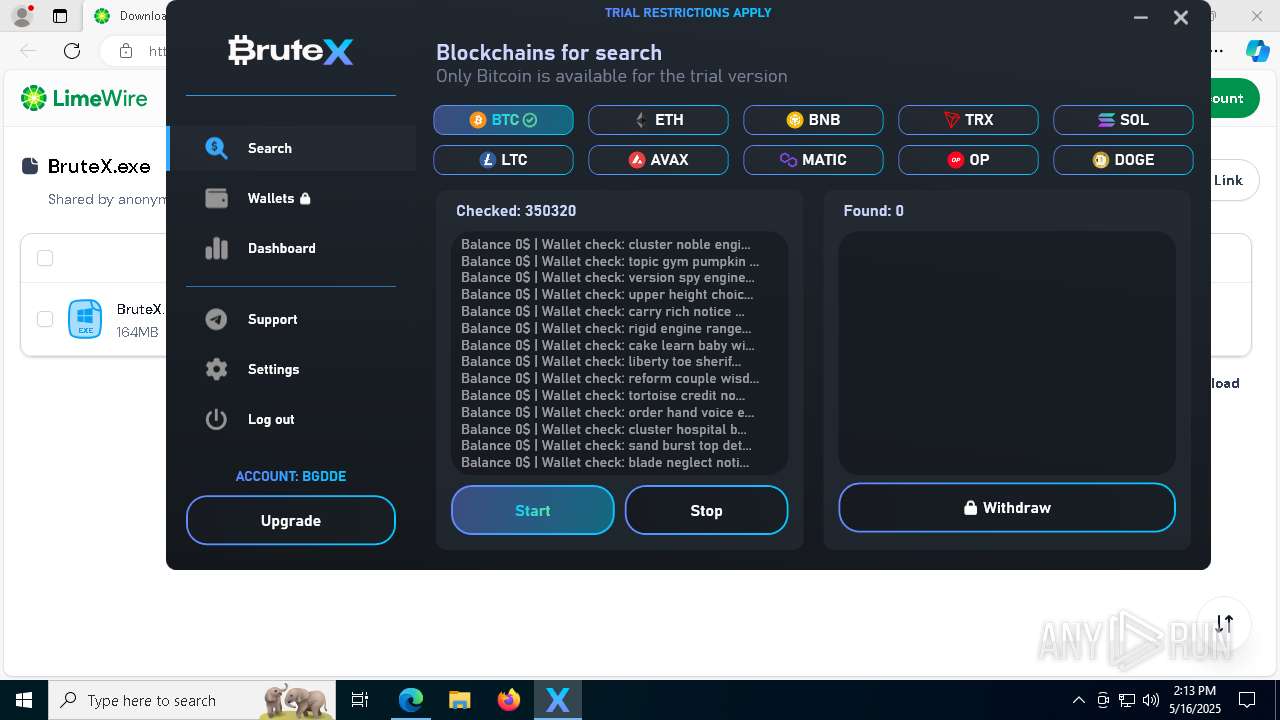Minimize the BruteX window

(1141, 17)
